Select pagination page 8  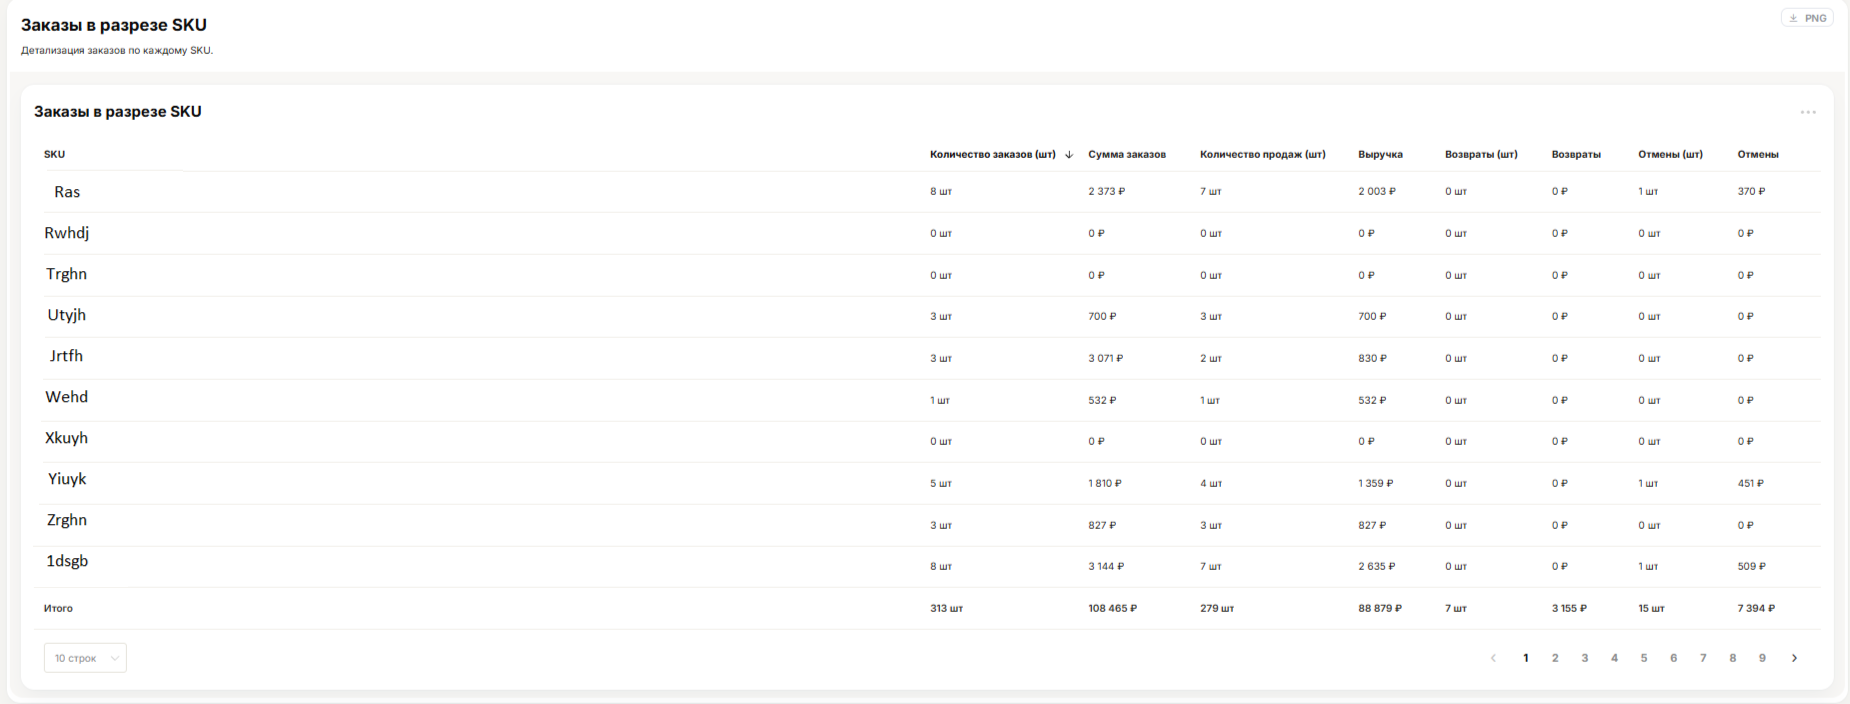1733,658
